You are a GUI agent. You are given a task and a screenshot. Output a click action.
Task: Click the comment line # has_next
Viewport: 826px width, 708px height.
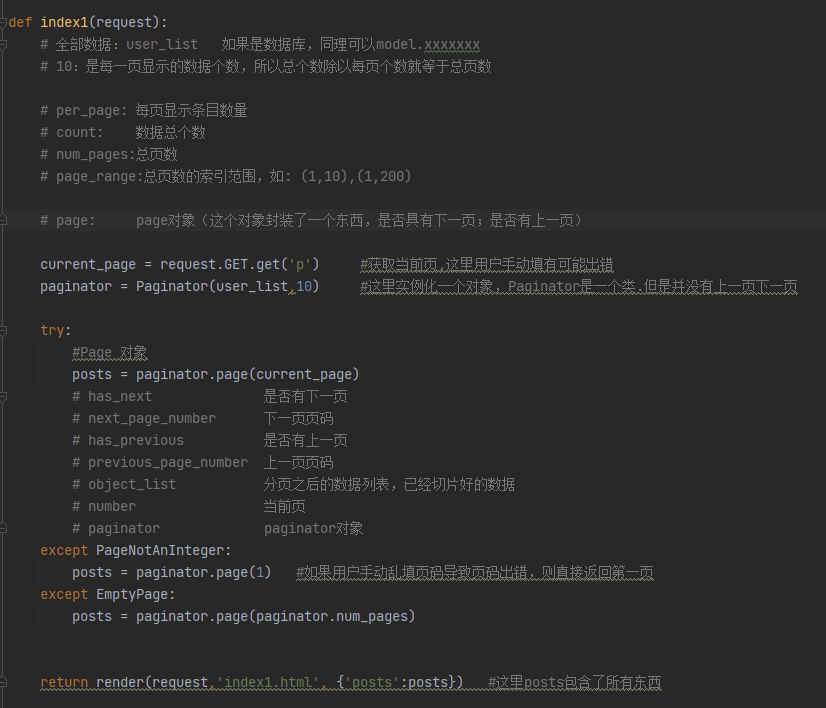coord(110,396)
